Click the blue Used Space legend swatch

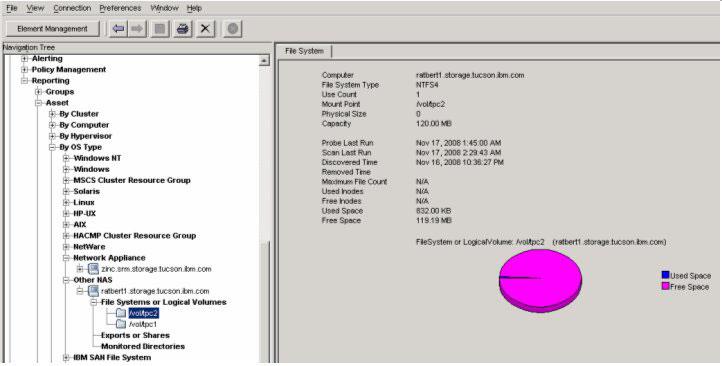665,275
